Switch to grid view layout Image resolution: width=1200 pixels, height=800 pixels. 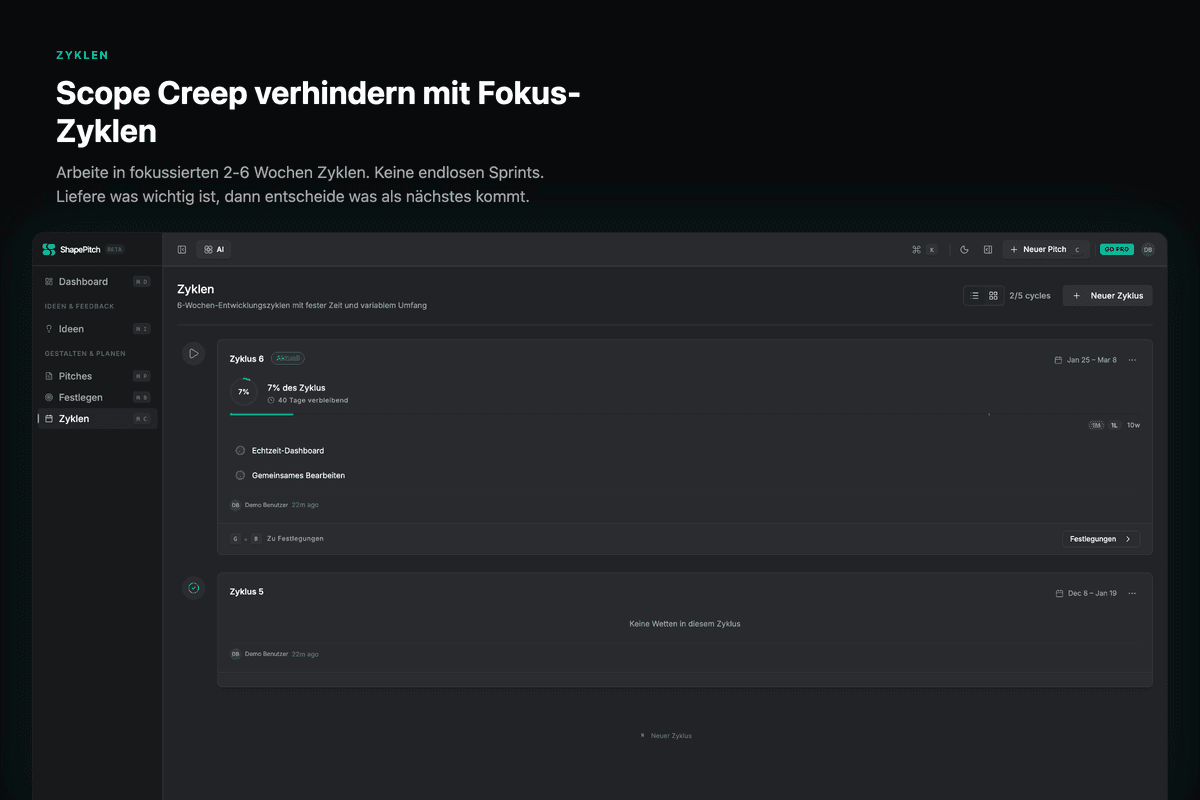(993, 296)
